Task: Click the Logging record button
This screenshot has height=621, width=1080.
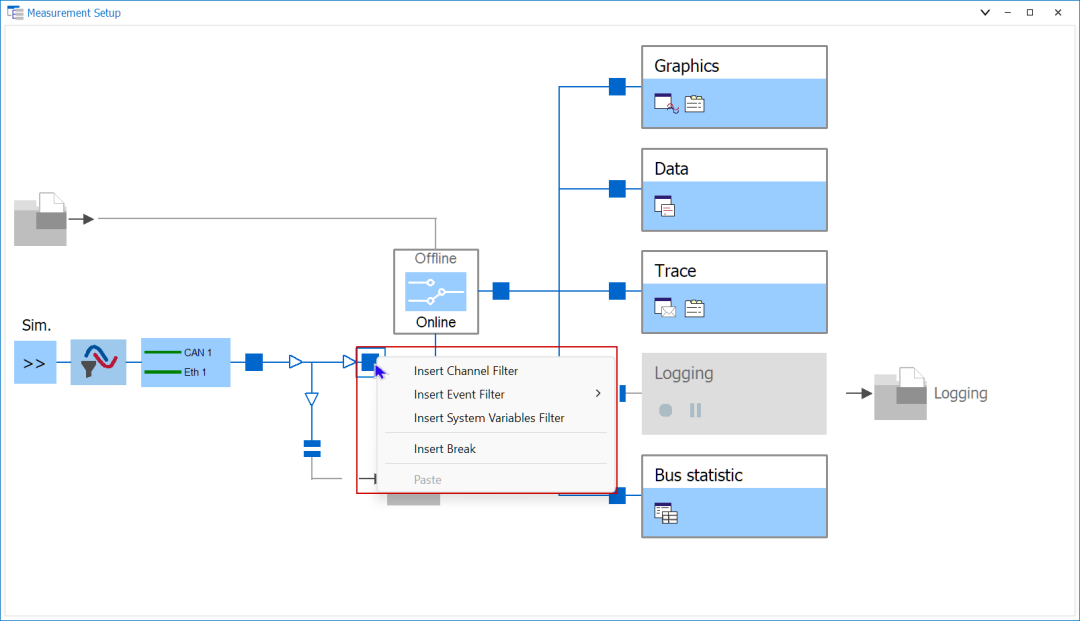Action: click(665, 410)
